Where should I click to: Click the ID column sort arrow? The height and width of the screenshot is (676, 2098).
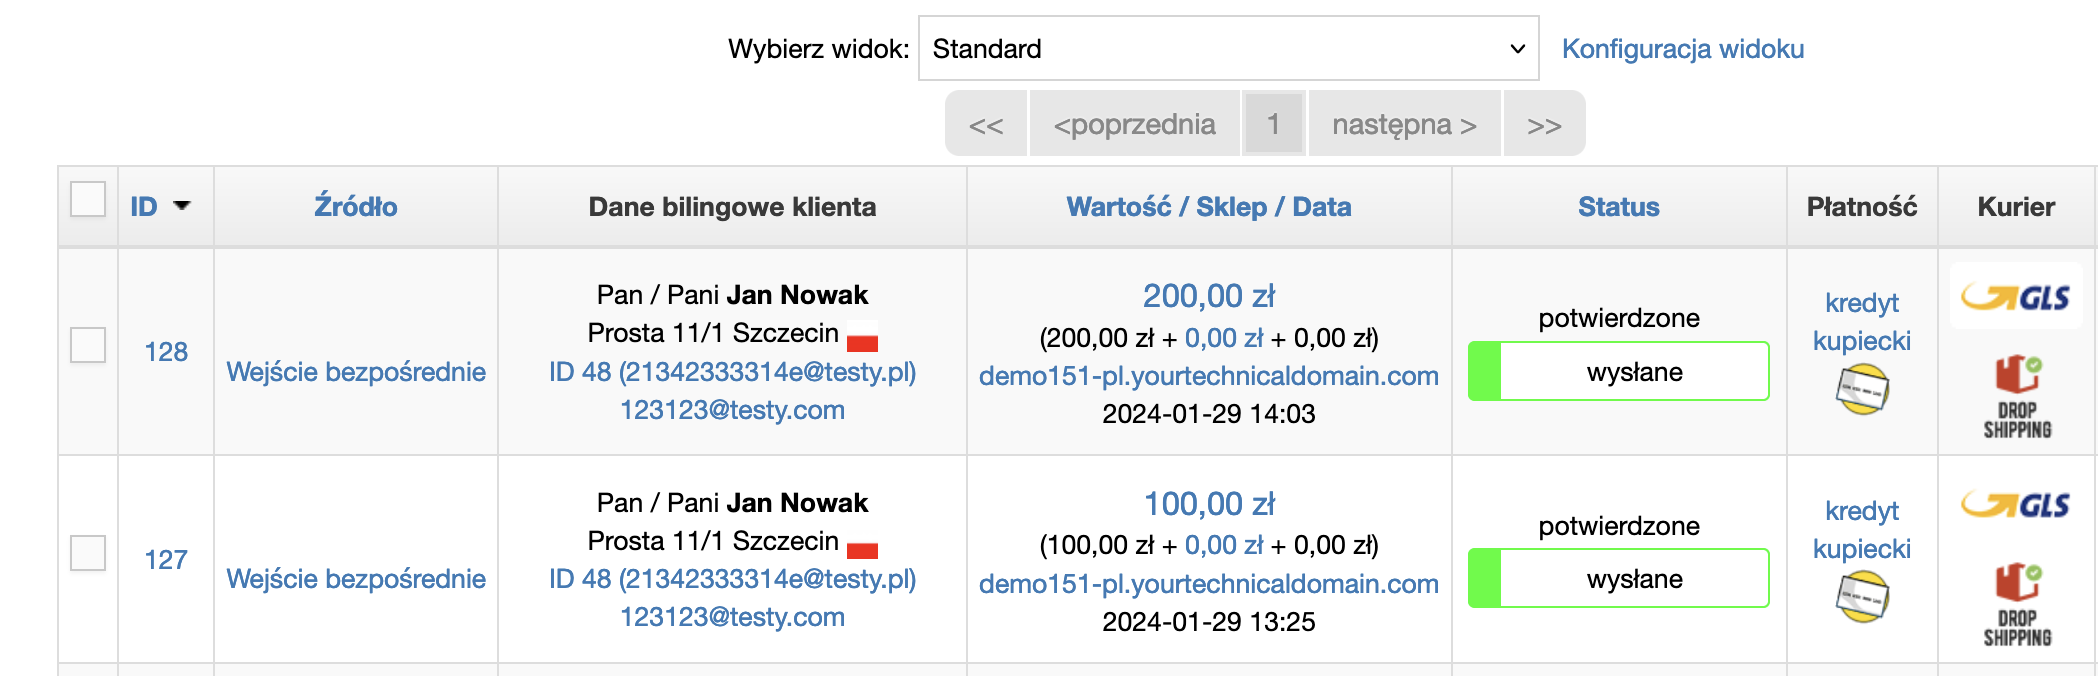pyautogui.click(x=182, y=206)
